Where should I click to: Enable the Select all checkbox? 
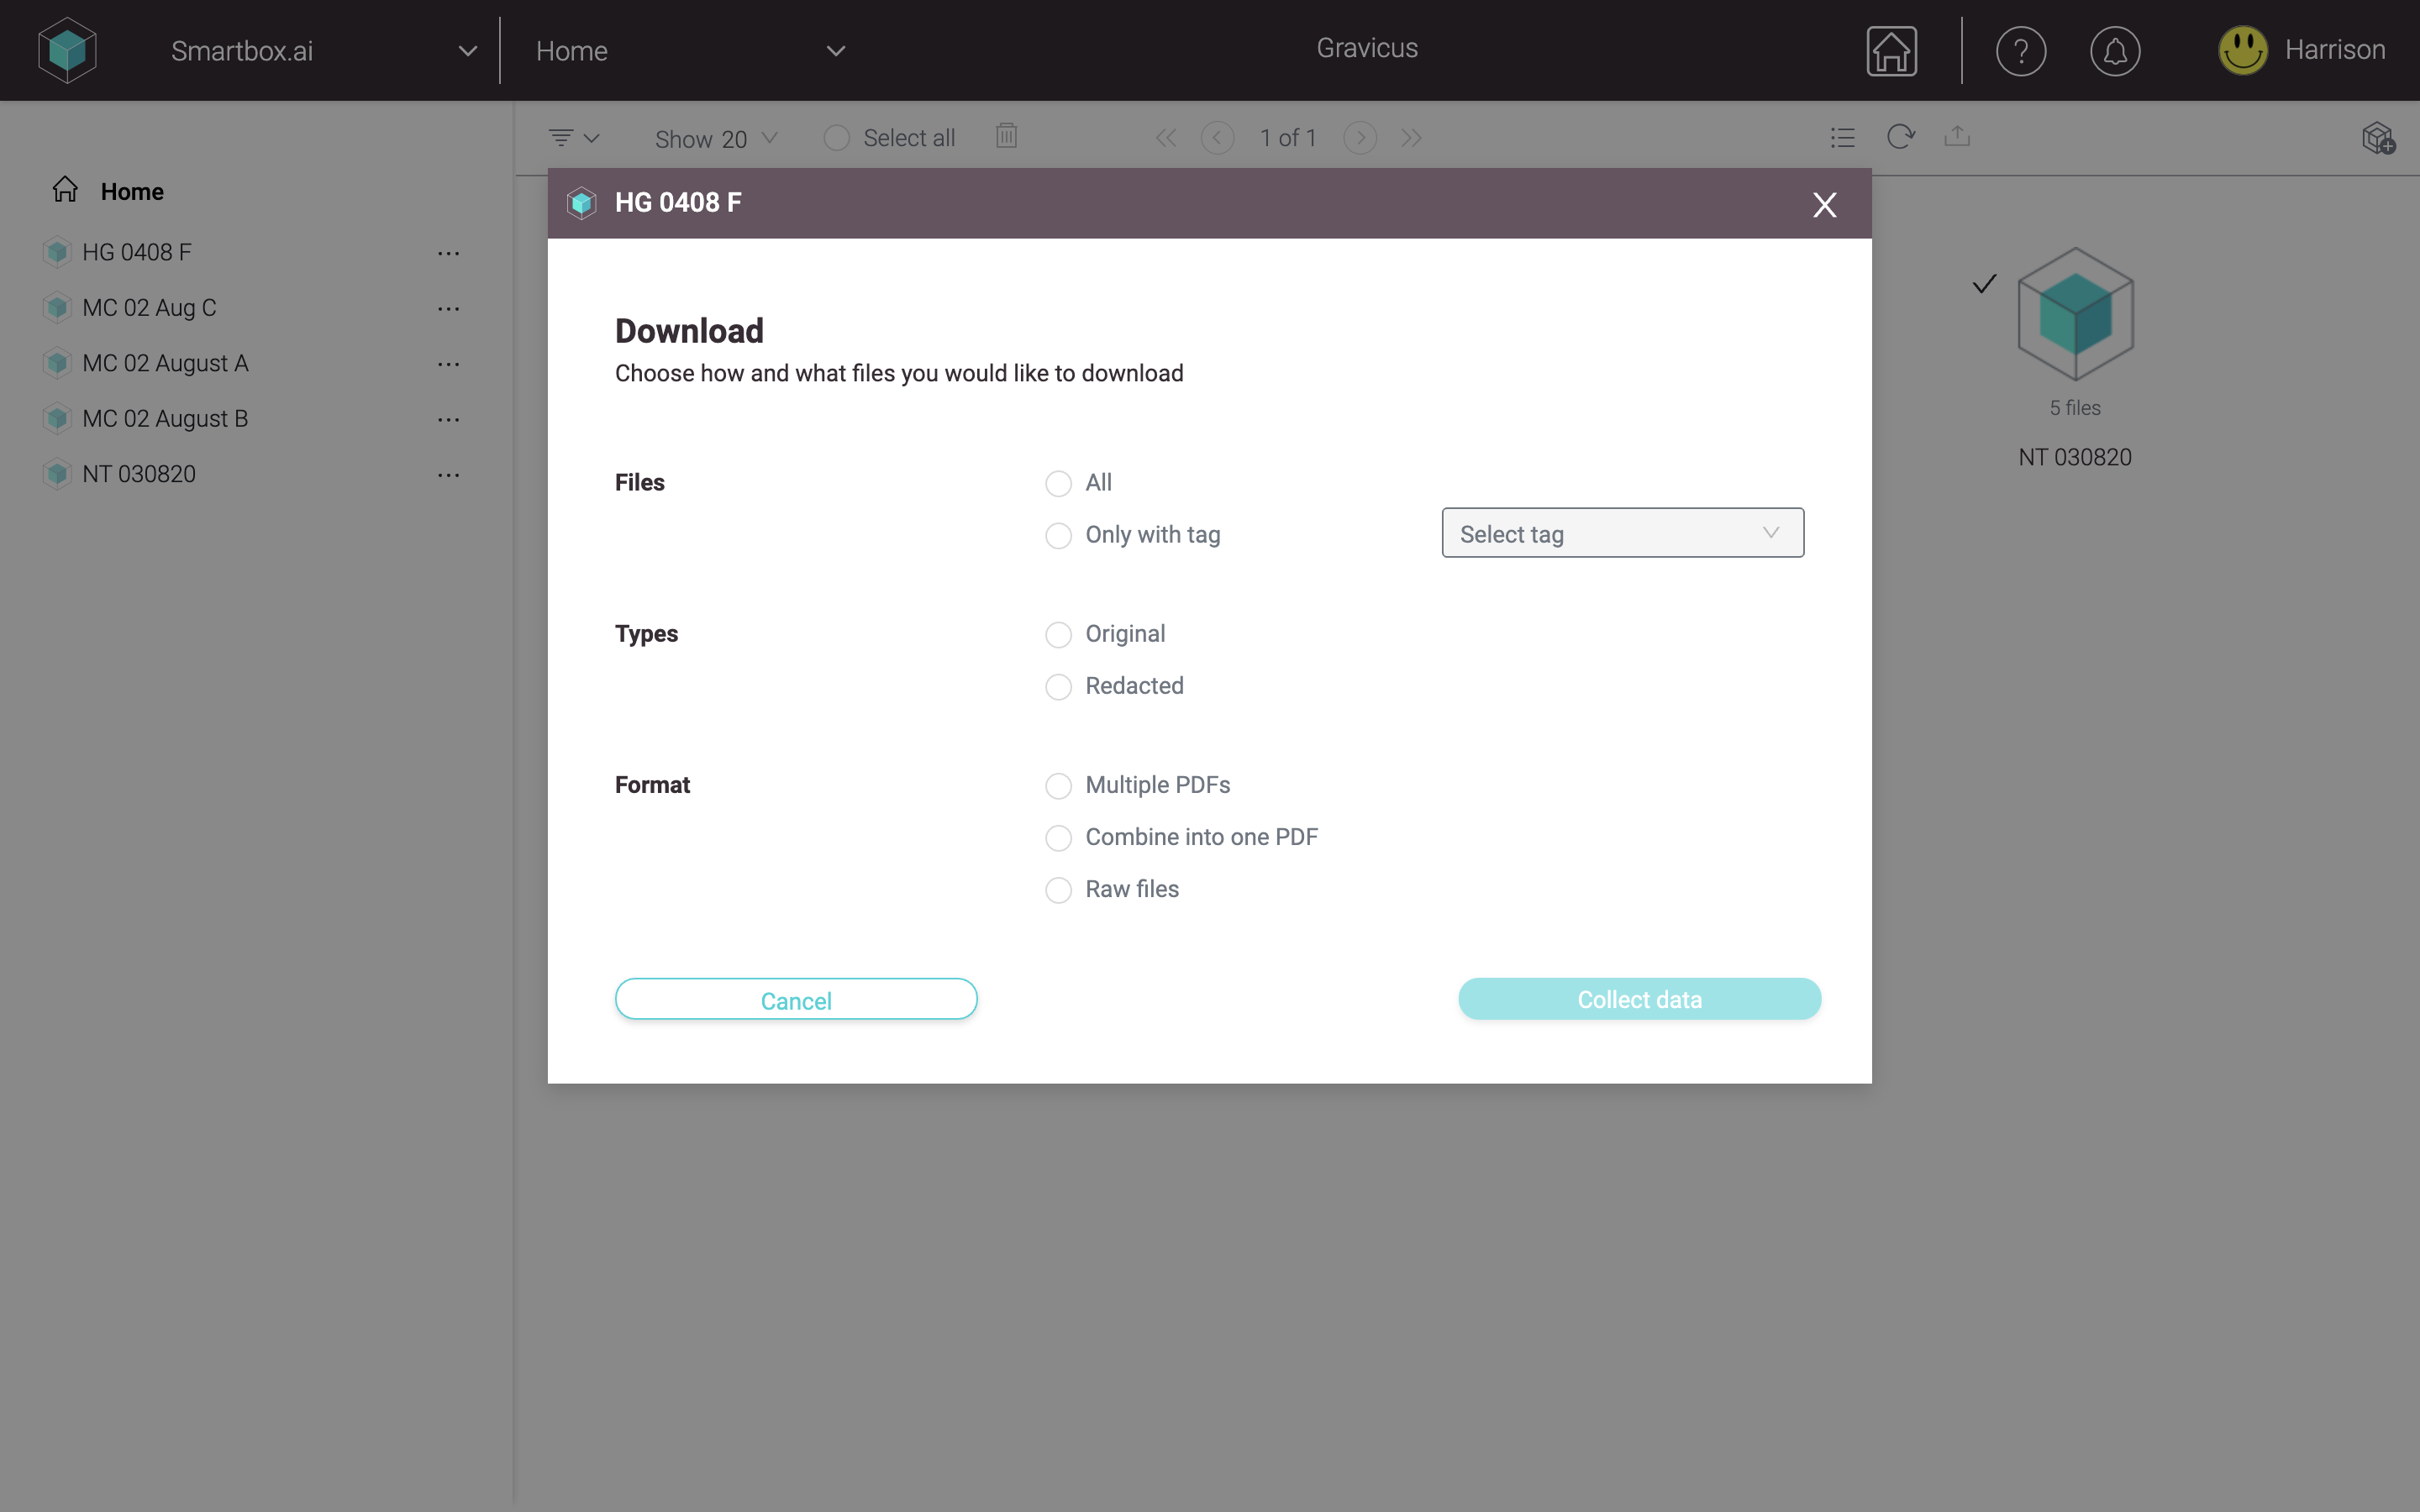[837, 137]
